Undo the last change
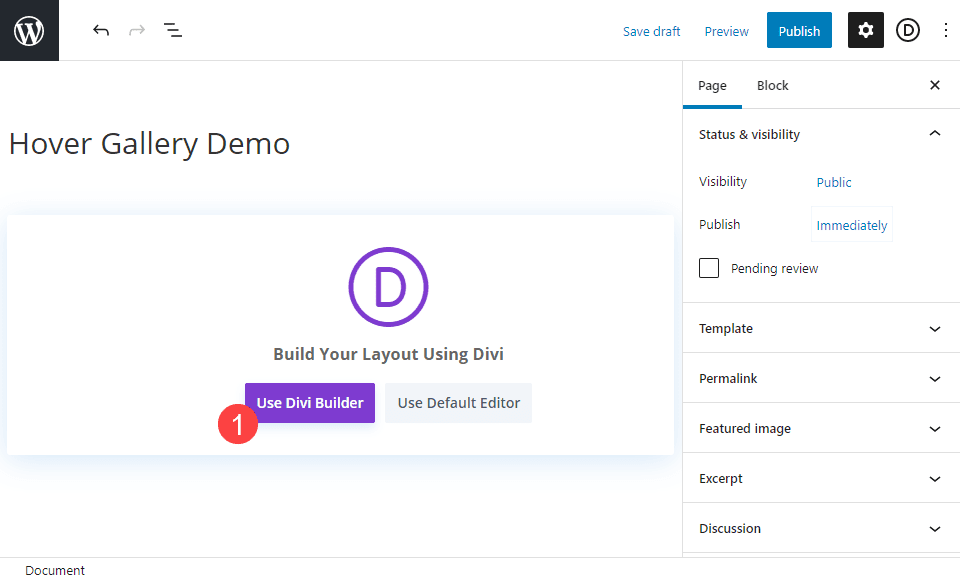This screenshot has height=580, width=960. 101,30
